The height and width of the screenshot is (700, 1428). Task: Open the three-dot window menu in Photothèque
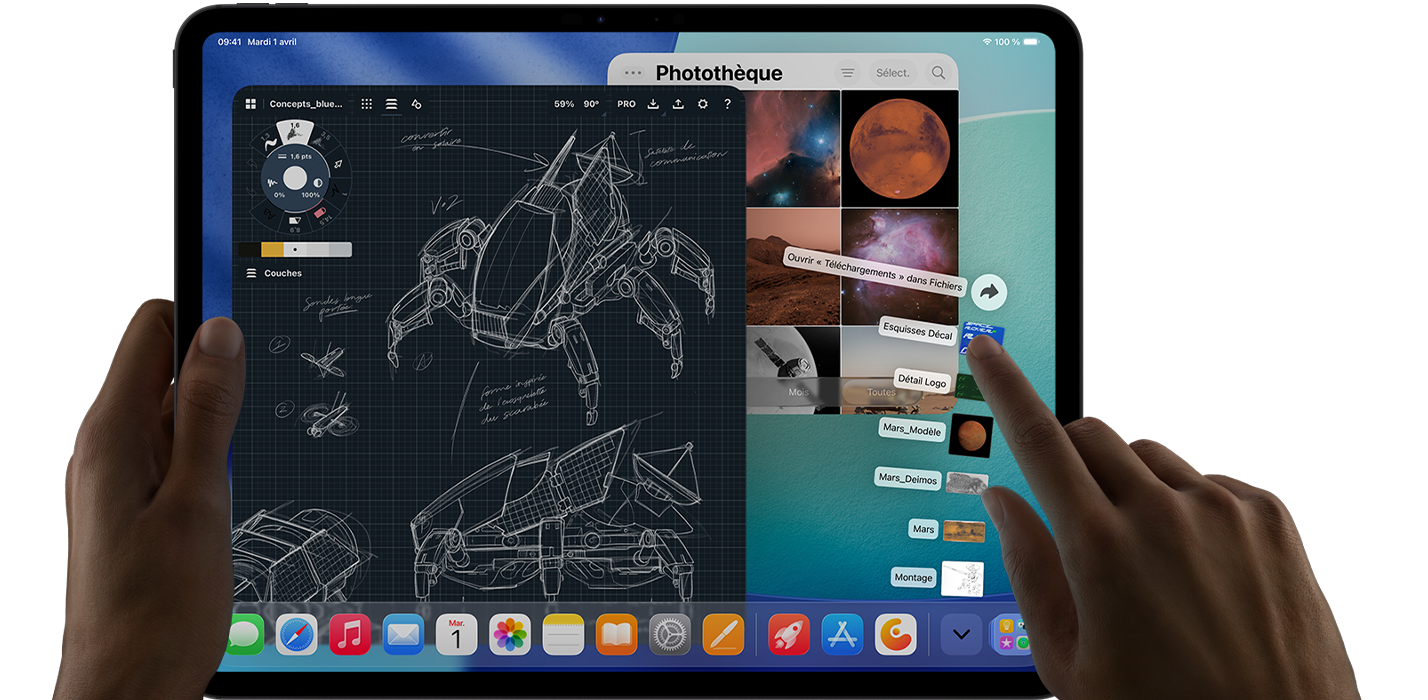[x=632, y=73]
